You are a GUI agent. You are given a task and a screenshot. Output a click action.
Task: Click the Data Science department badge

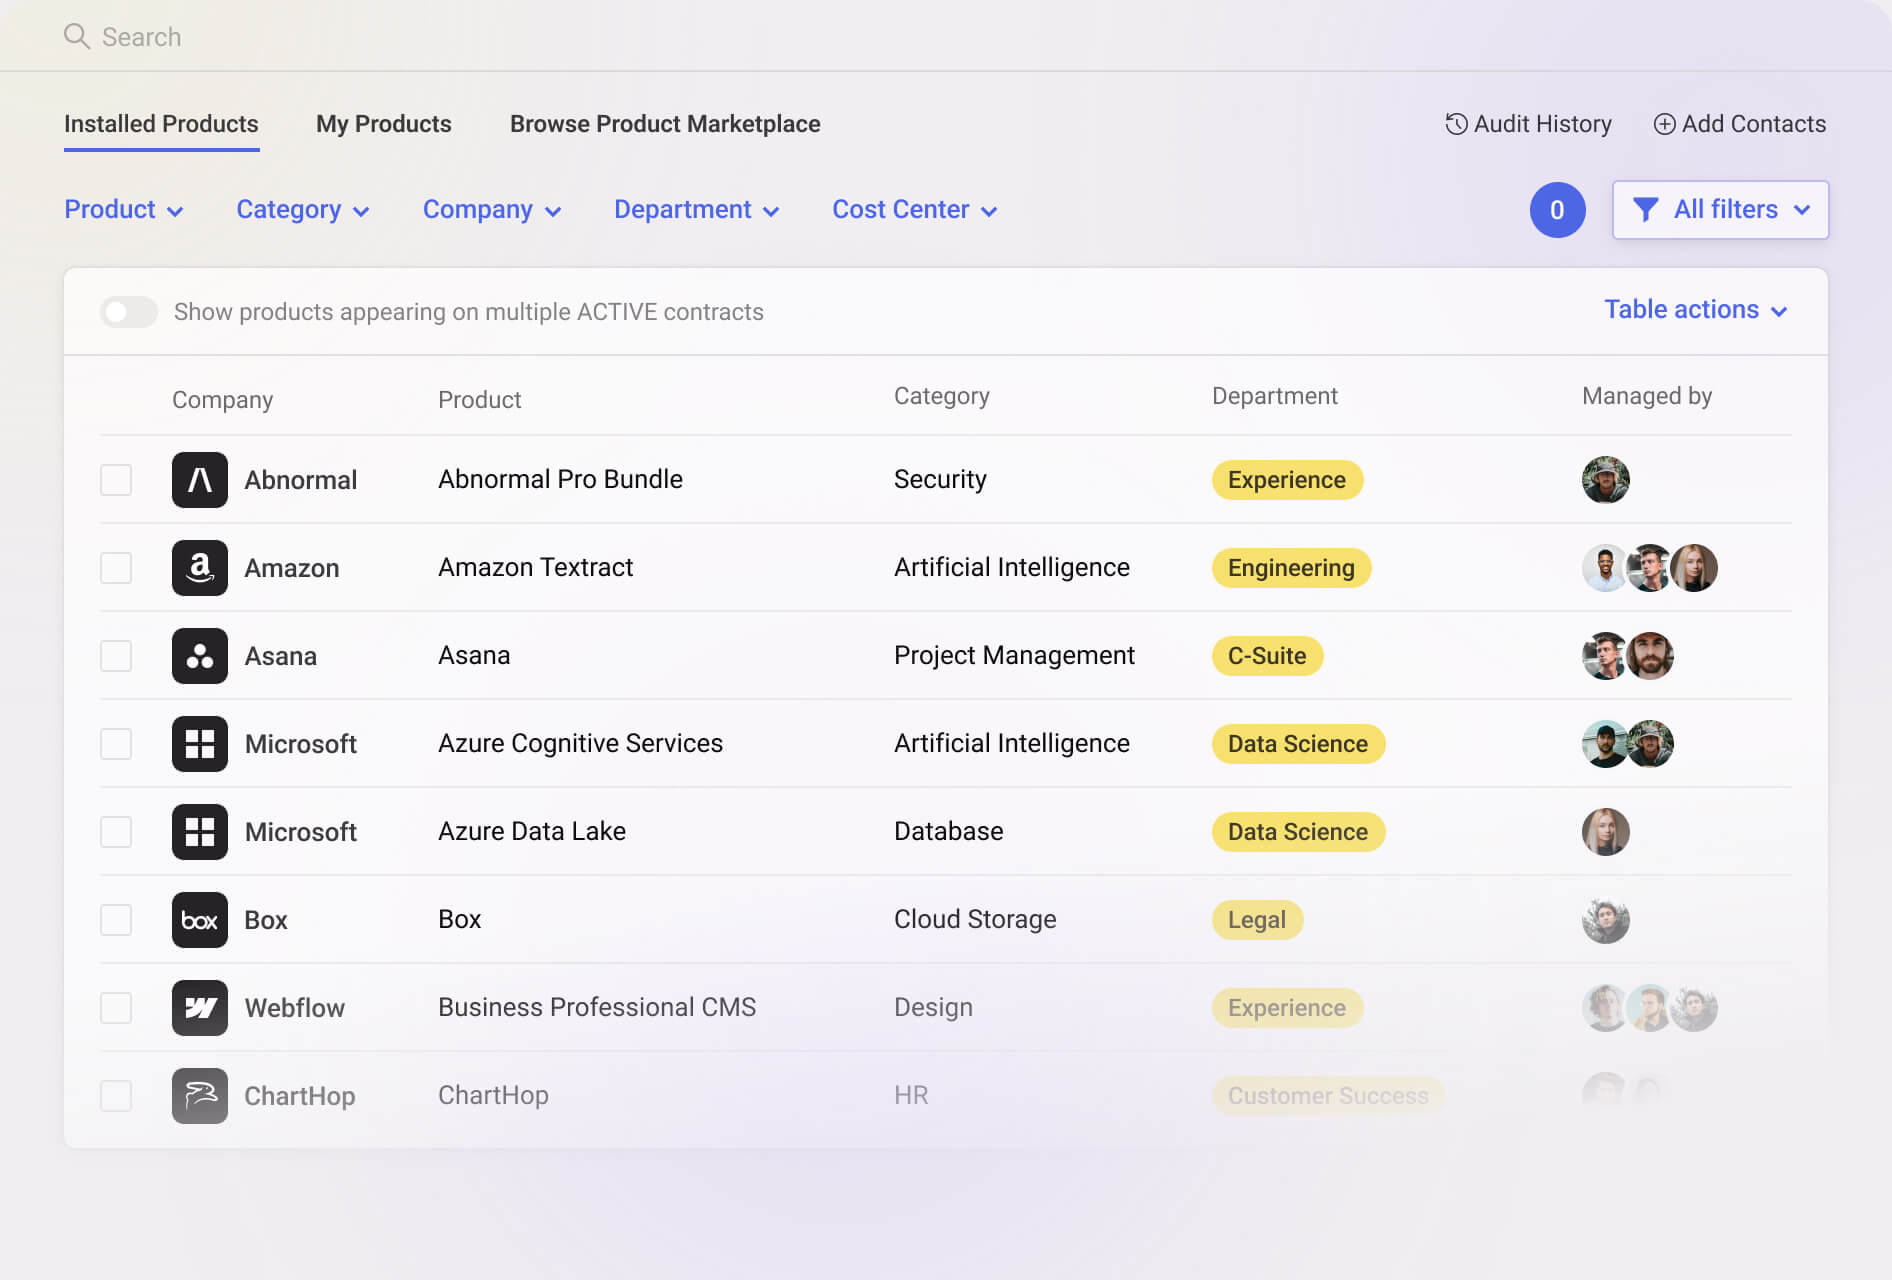[1298, 744]
